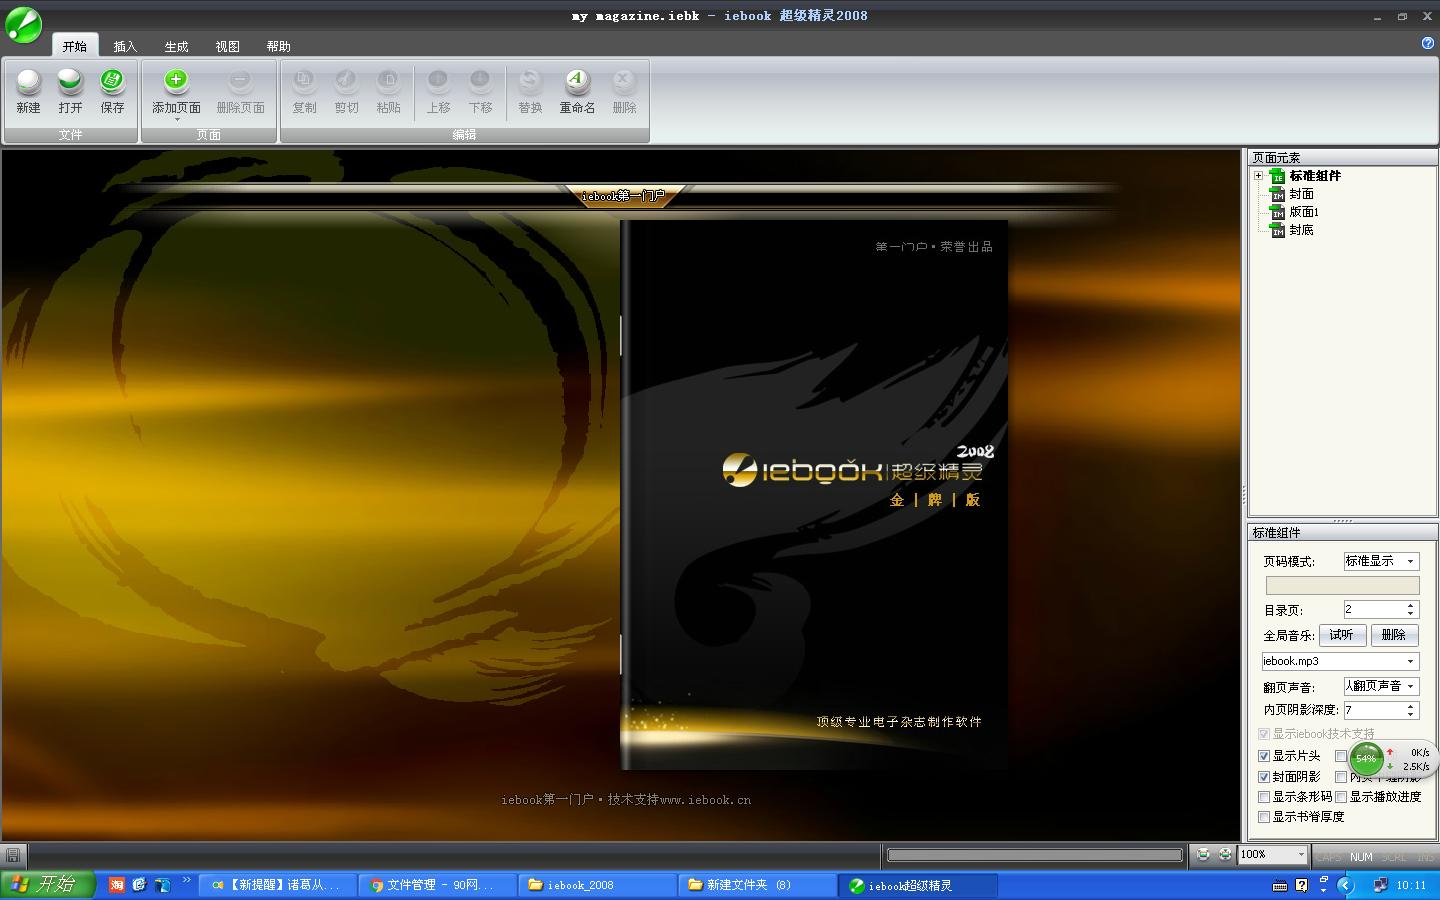
Task: Expand the 标准组件 tree node
Action: click(x=1259, y=176)
